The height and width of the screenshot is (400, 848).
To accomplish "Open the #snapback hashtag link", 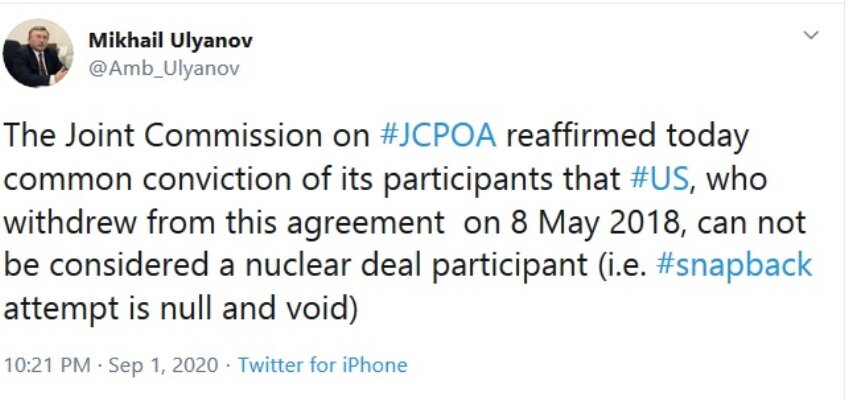I will 734,266.
